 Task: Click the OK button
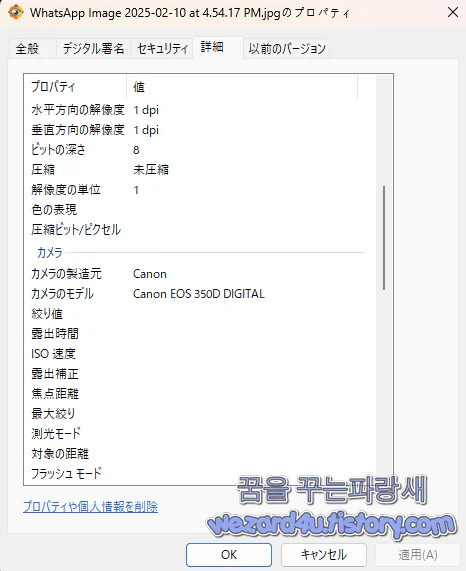(229, 555)
